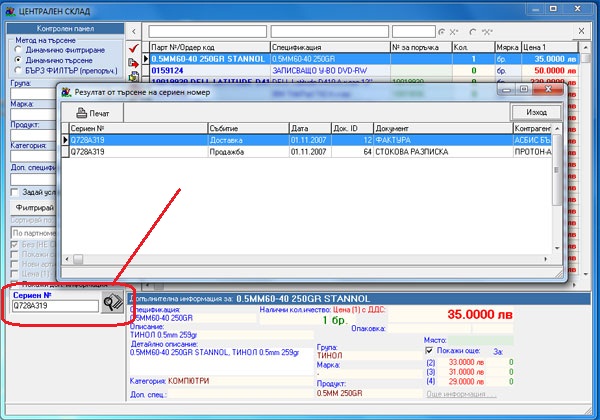
Task: Toggle the Покажи още checkbox
Action: pos(431,351)
